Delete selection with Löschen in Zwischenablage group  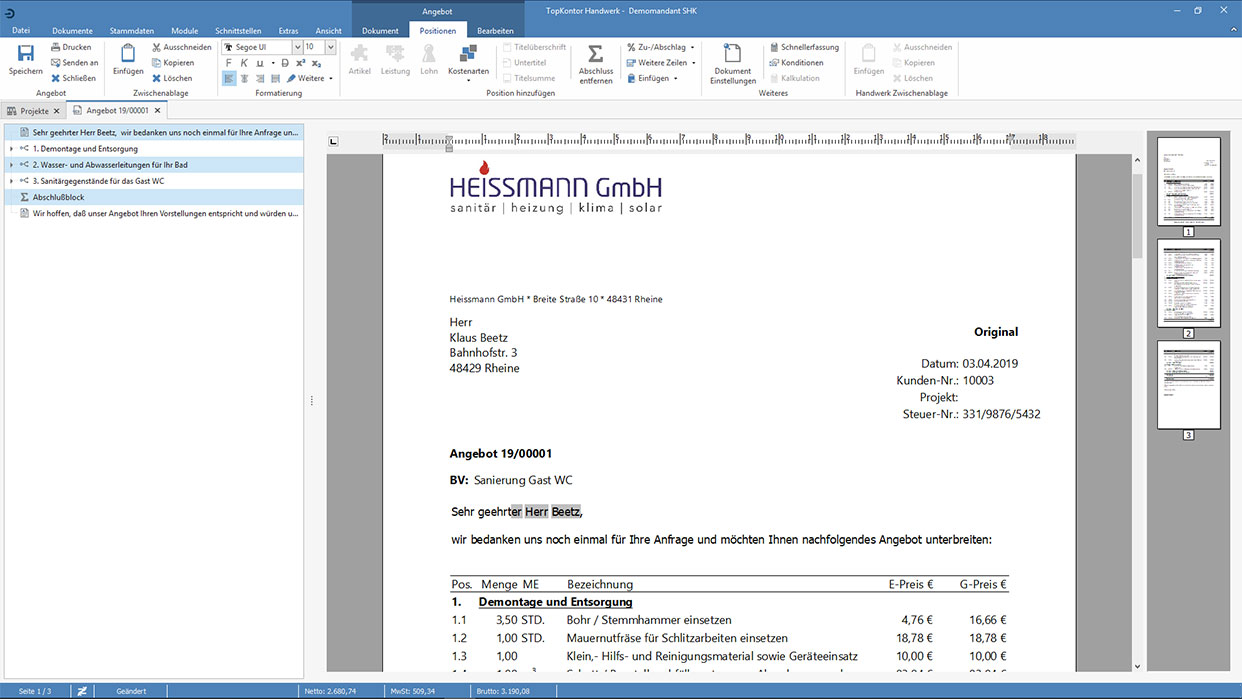172,78
